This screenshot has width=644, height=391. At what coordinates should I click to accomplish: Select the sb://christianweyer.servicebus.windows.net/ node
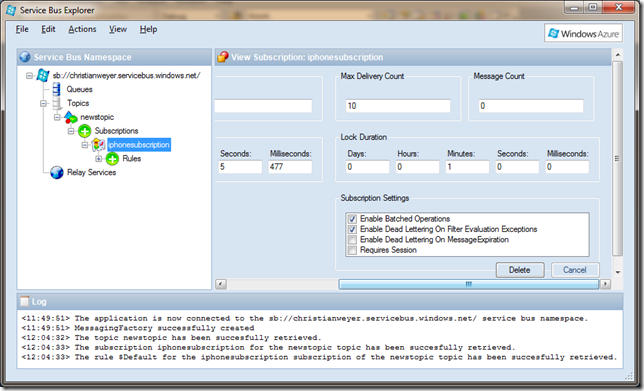tap(126, 75)
